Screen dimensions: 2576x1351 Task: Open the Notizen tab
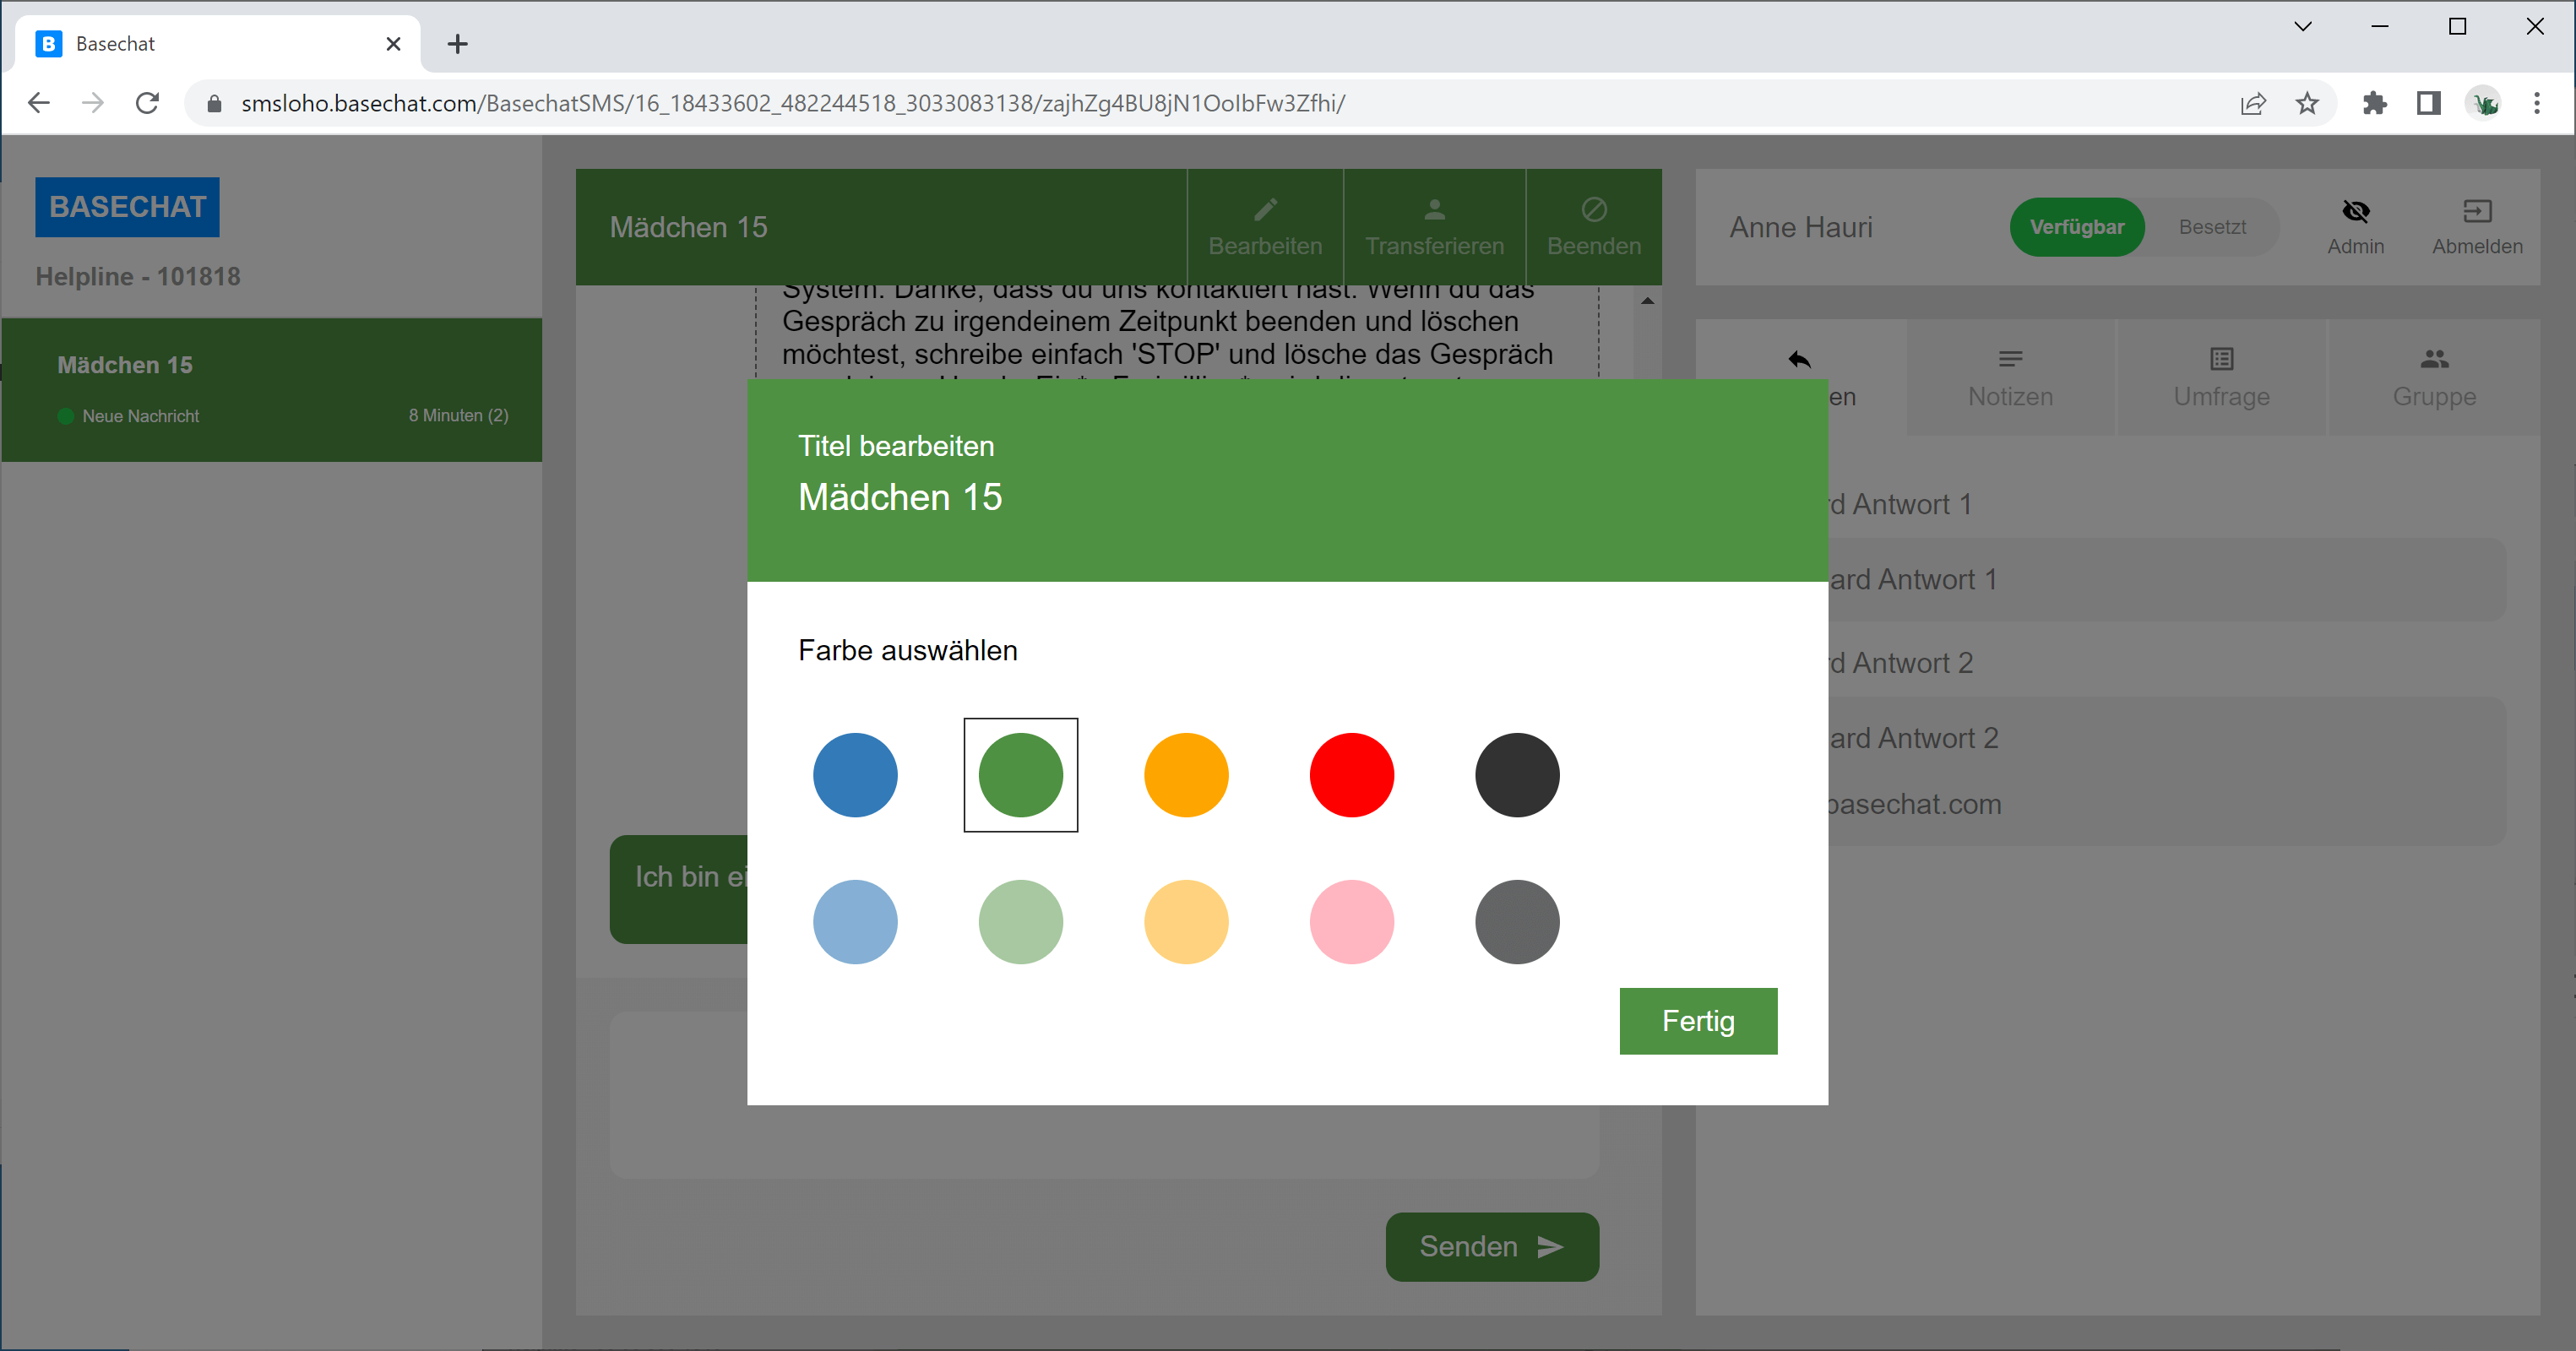[2010, 378]
